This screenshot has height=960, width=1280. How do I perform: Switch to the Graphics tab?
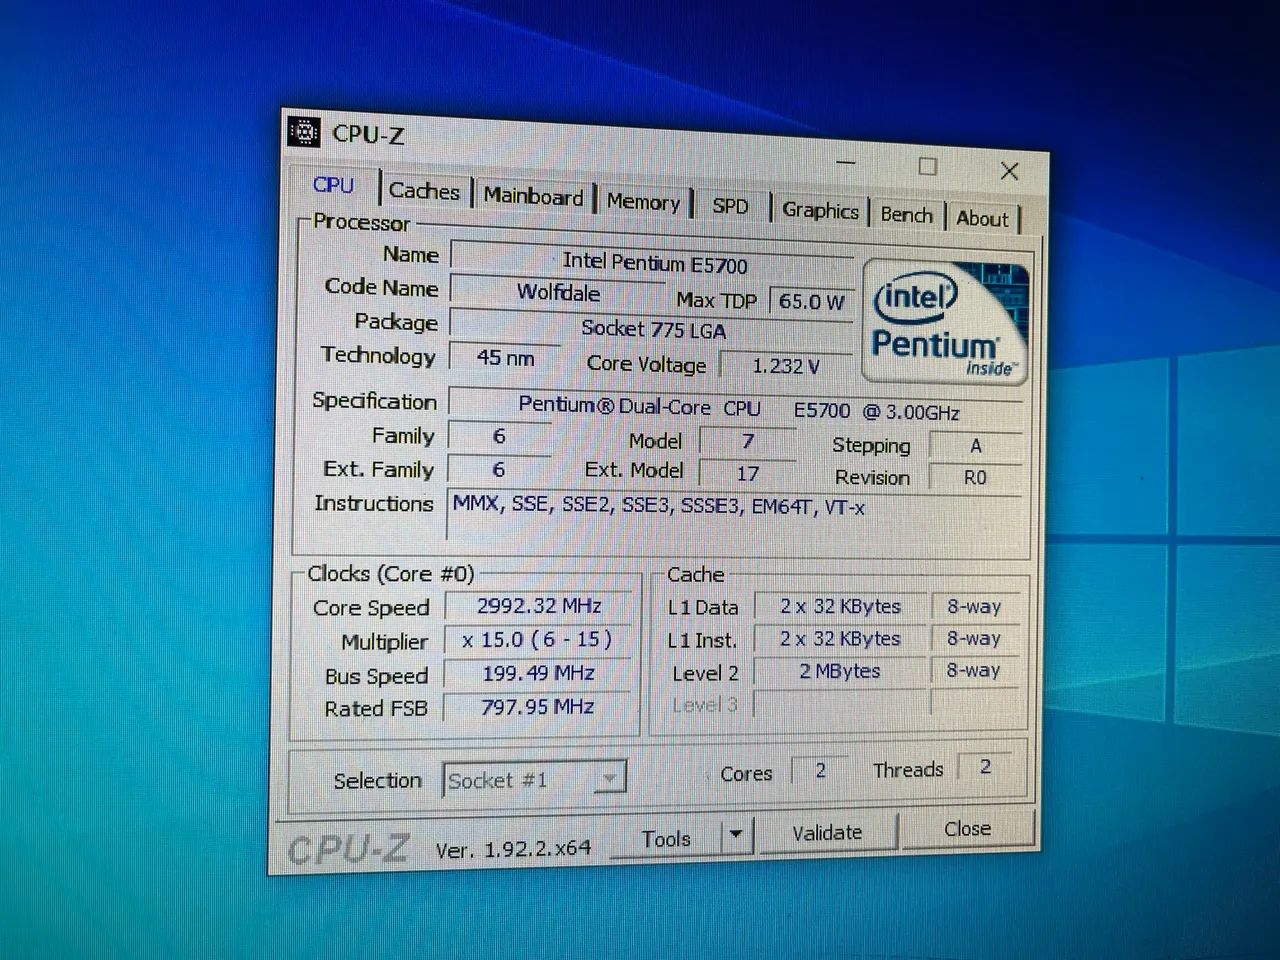pyautogui.click(x=820, y=210)
